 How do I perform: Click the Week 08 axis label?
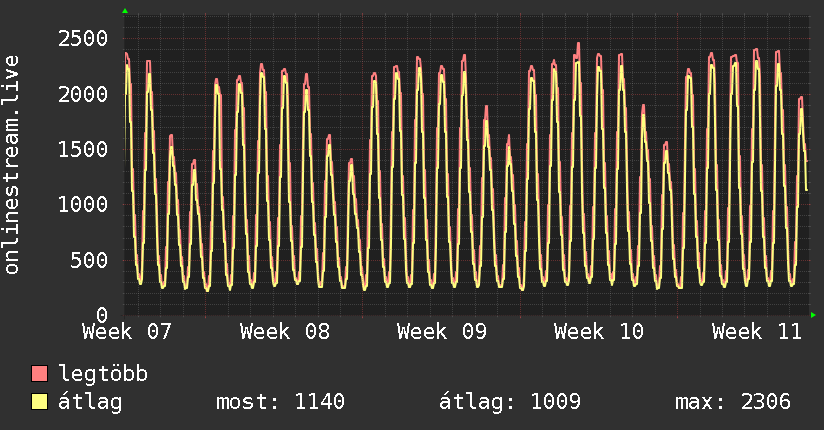coord(284,332)
